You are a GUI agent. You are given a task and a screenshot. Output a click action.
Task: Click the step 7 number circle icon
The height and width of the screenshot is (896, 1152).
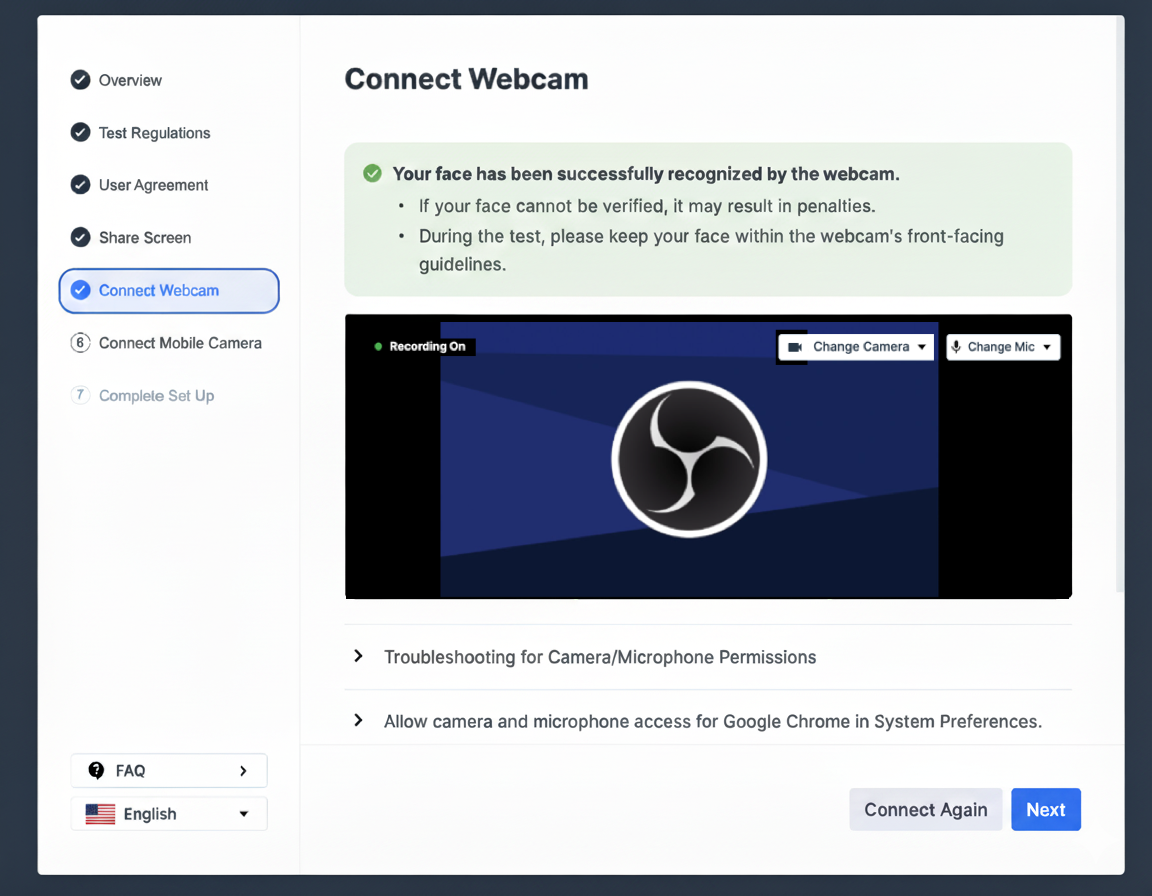coord(80,395)
